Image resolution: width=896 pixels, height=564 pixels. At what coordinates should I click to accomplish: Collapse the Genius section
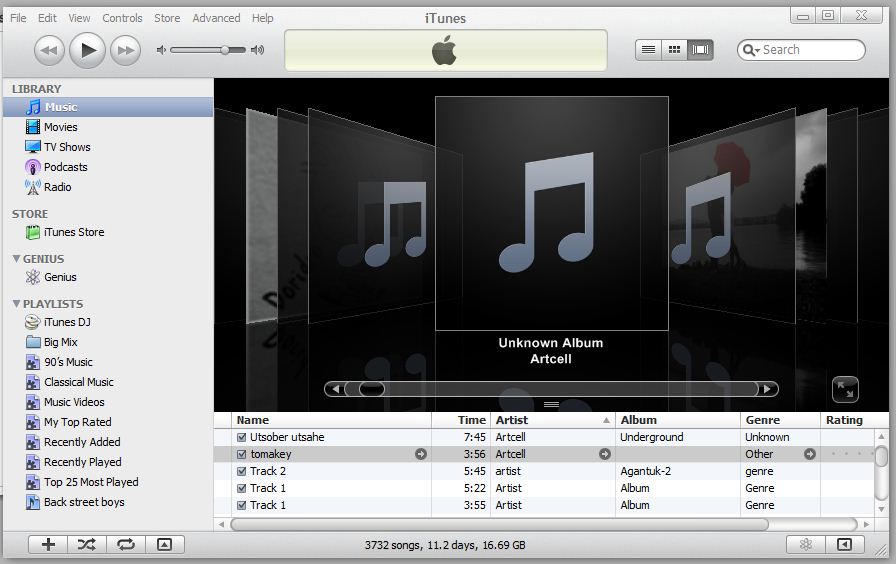tap(17, 259)
